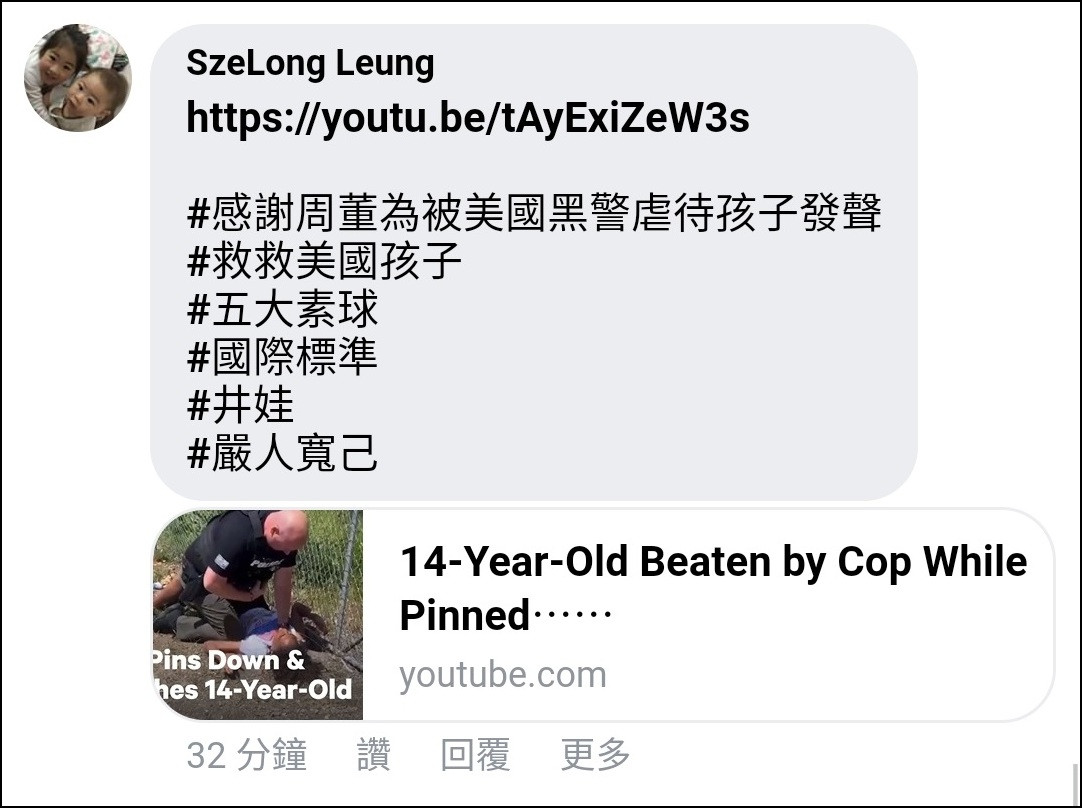This screenshot has width=1082, height=808.
Task: Select the #井娃 hashtag
Action: [240, 405]
